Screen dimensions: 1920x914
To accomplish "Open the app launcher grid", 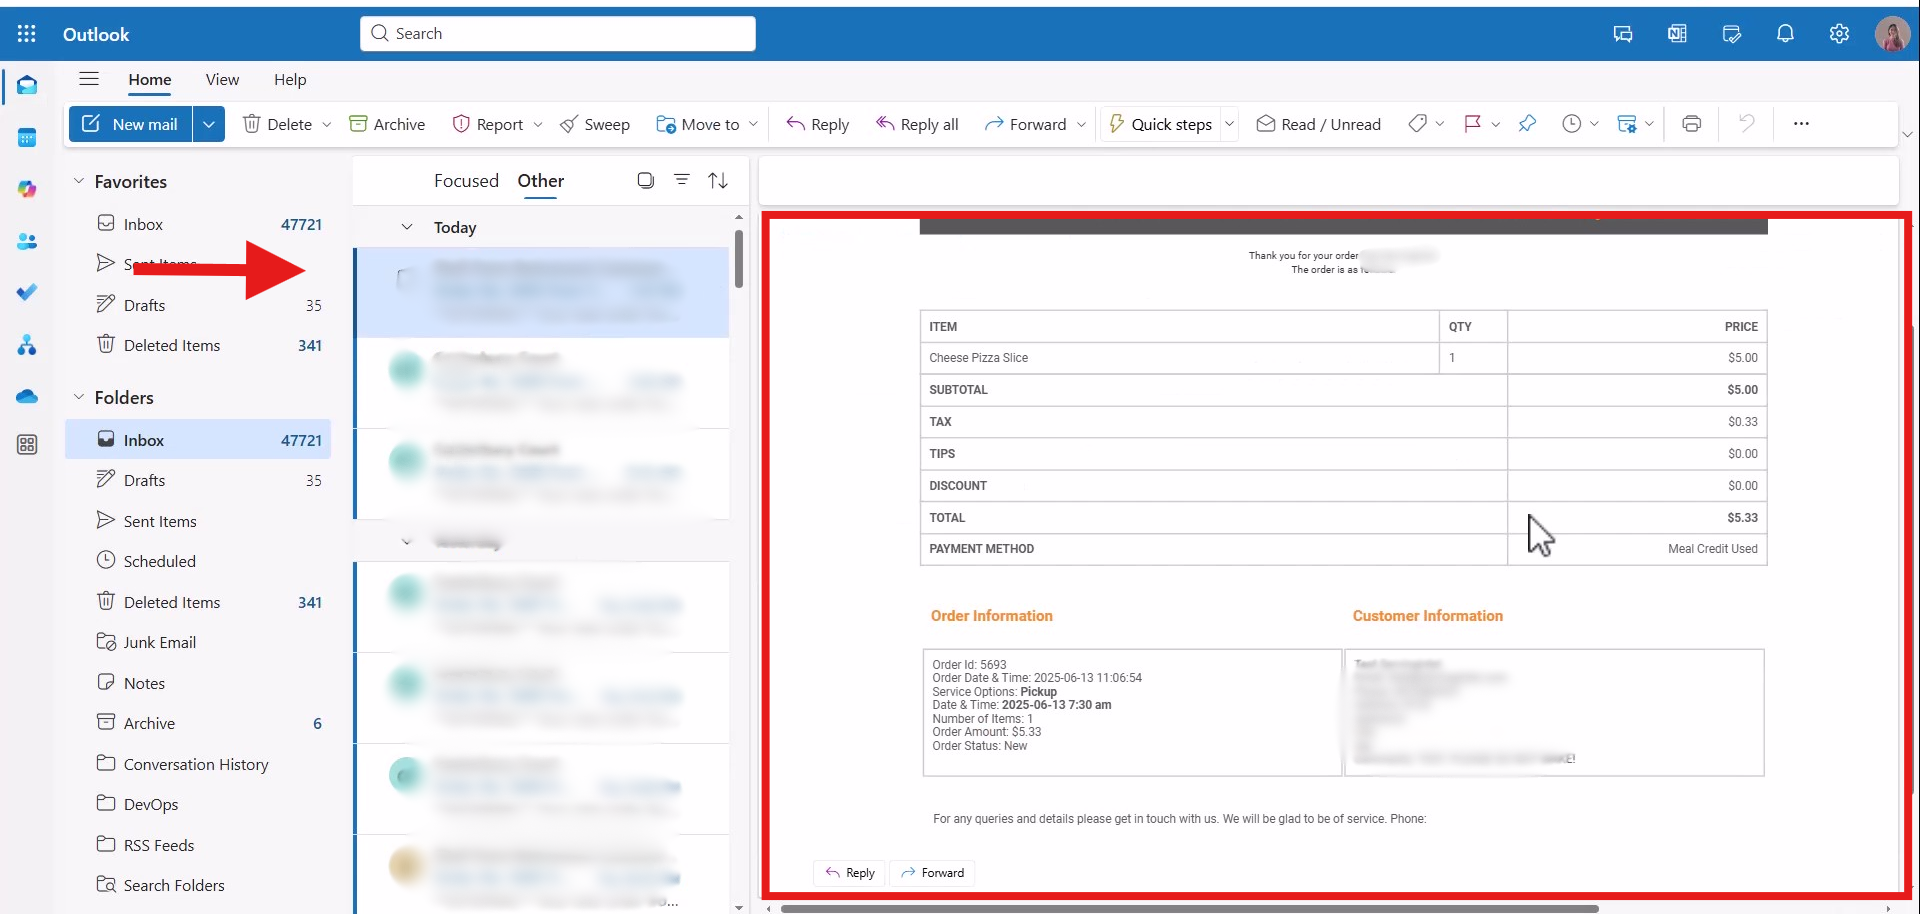I will tap(27, 34).
